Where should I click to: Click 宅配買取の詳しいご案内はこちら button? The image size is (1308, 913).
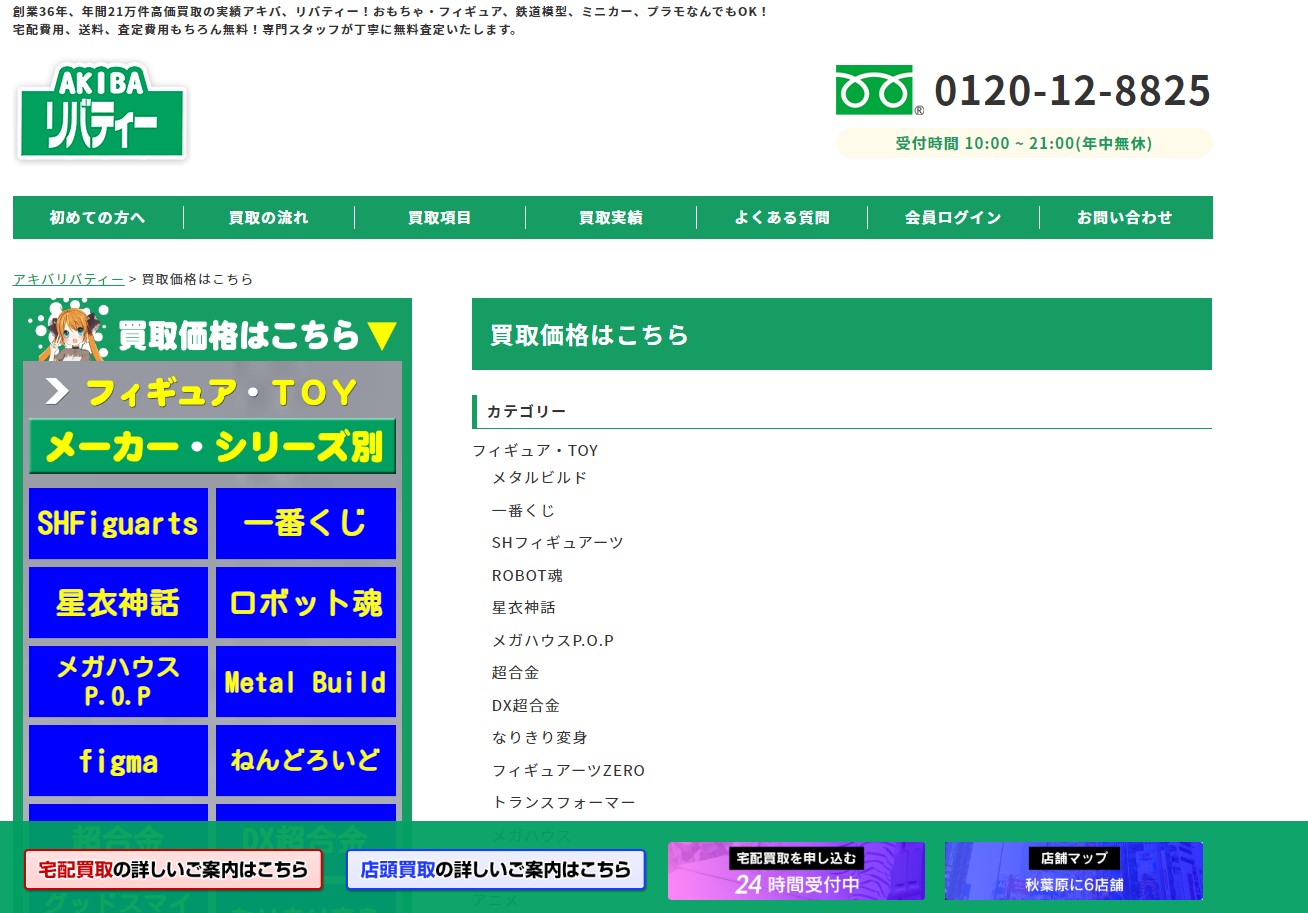pos(173,870)
